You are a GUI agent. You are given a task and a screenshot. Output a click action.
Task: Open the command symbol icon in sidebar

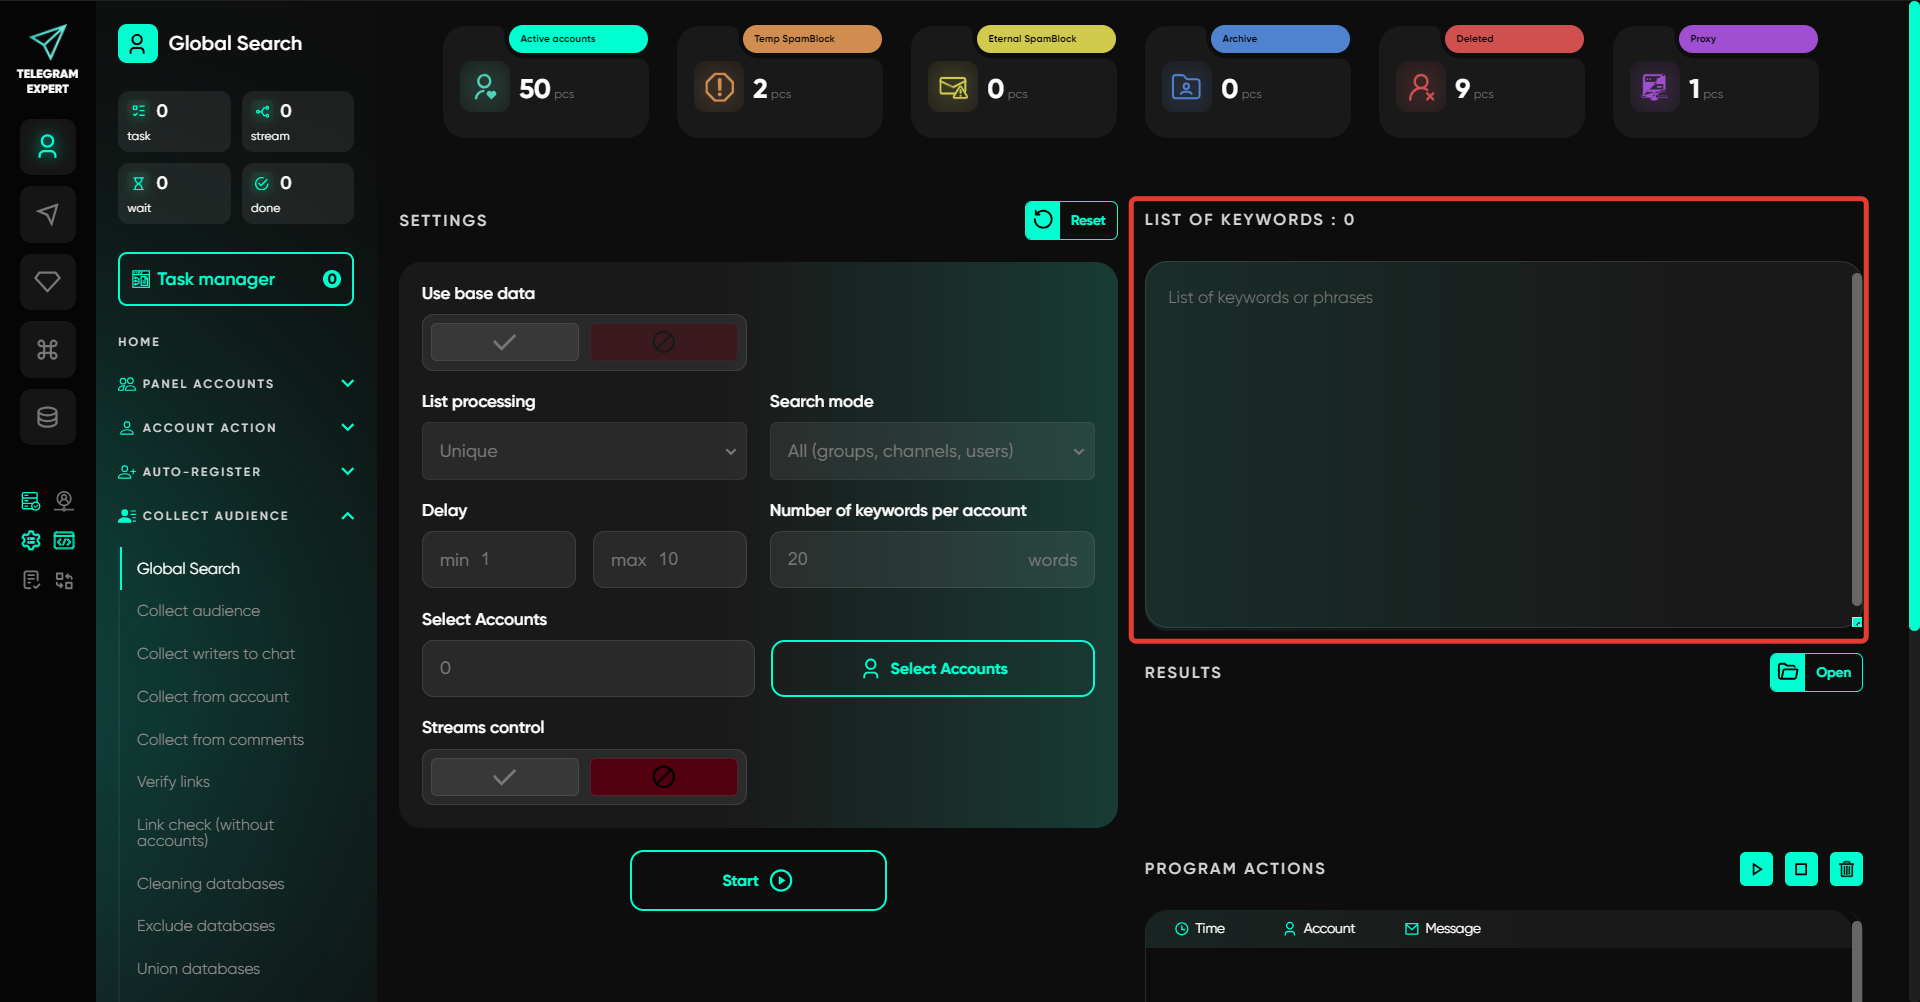47,349
